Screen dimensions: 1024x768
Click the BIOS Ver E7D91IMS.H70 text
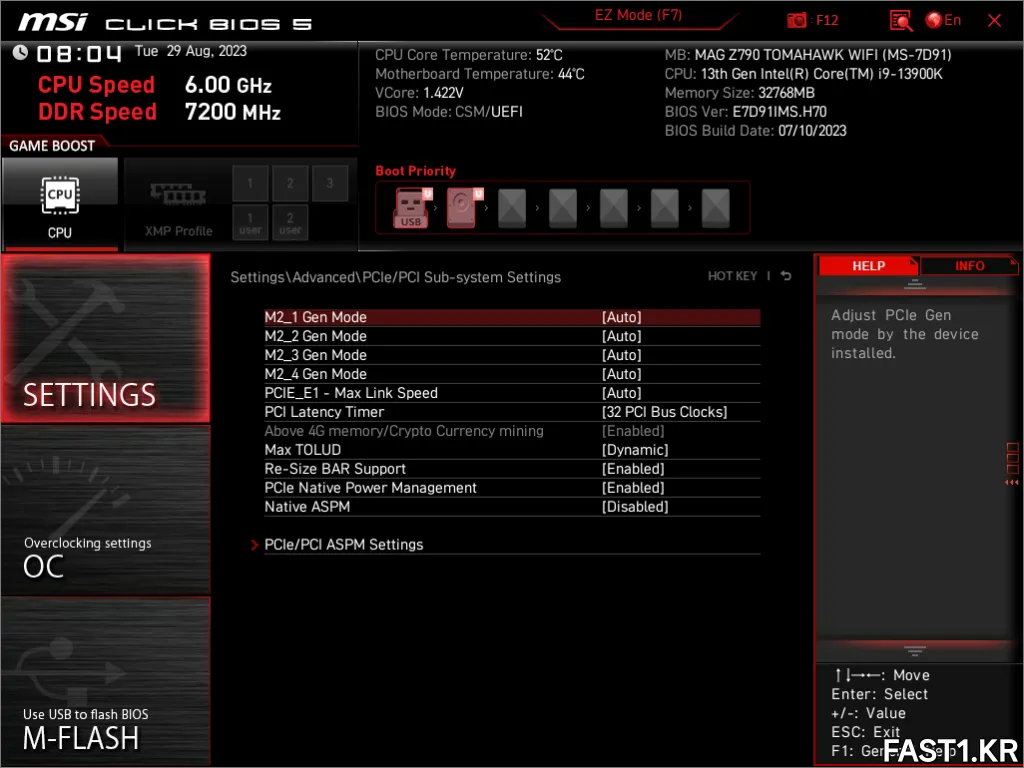746,112
